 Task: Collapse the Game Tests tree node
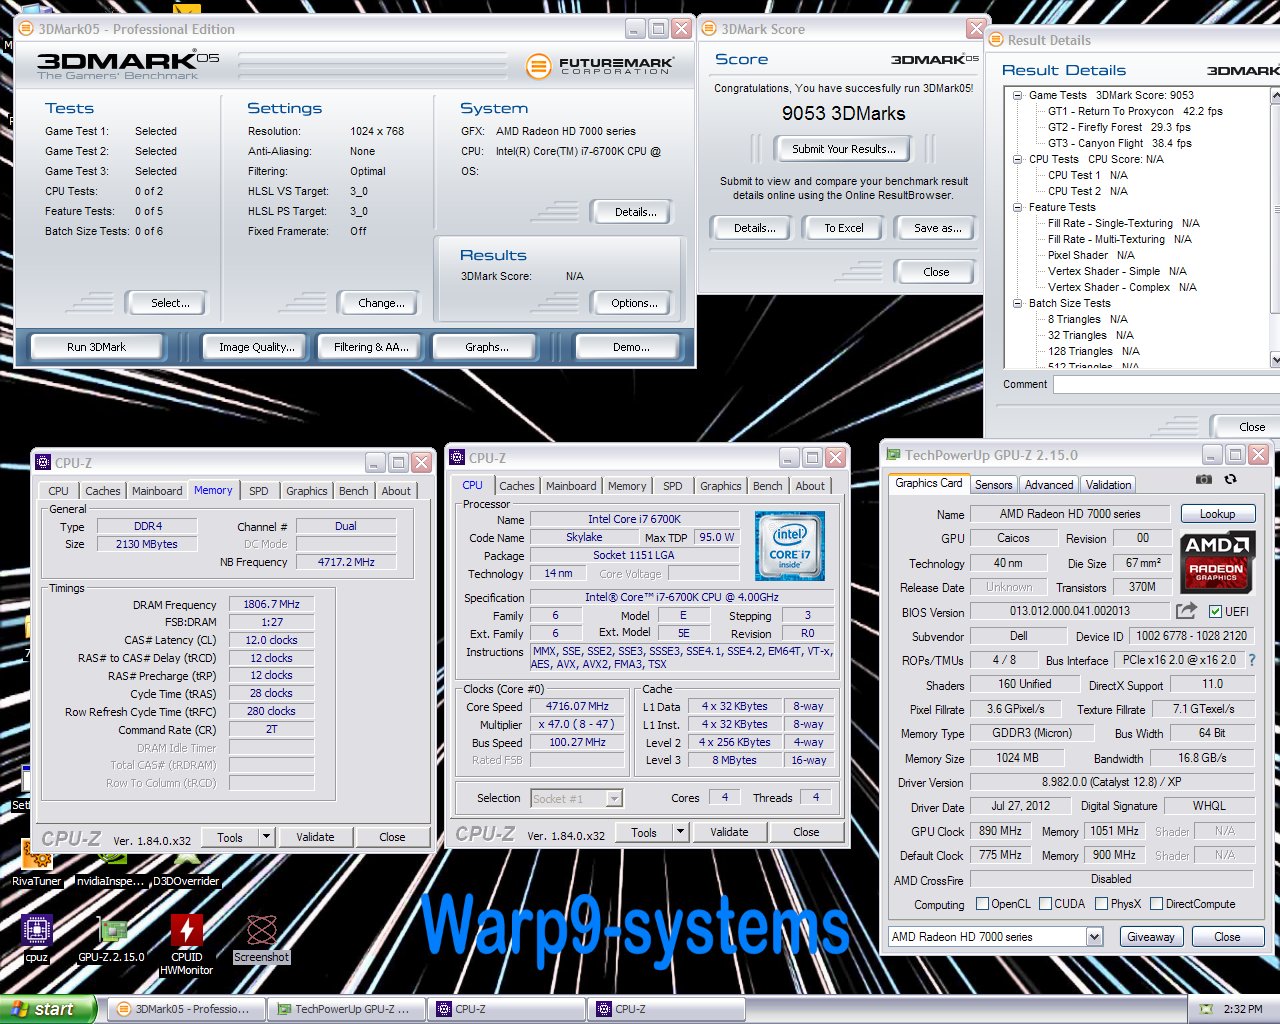[x=1017, y=96]
